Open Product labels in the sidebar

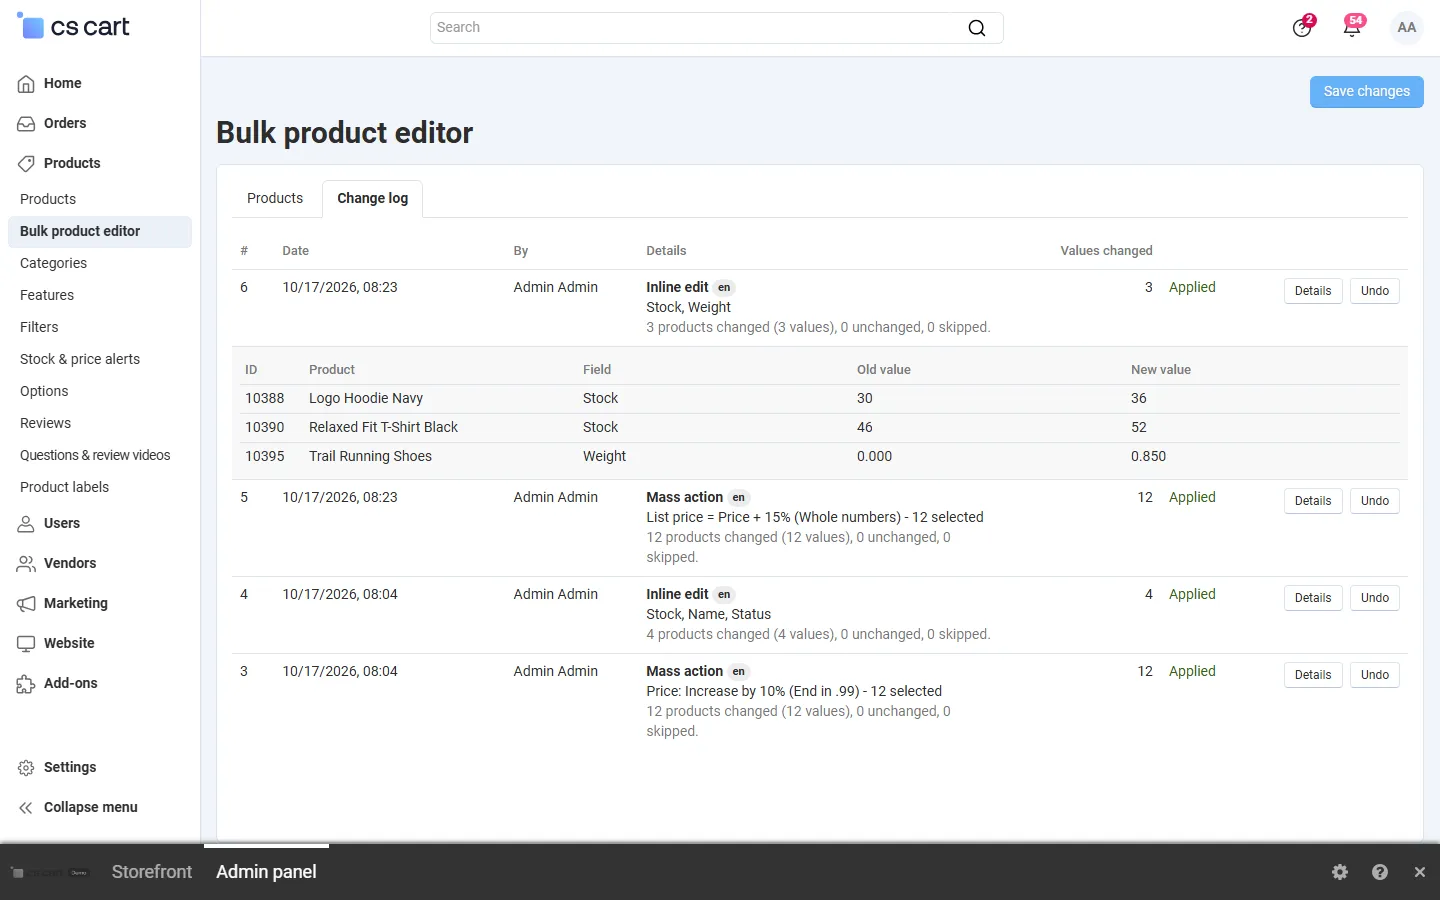click(x=64, y=487)
